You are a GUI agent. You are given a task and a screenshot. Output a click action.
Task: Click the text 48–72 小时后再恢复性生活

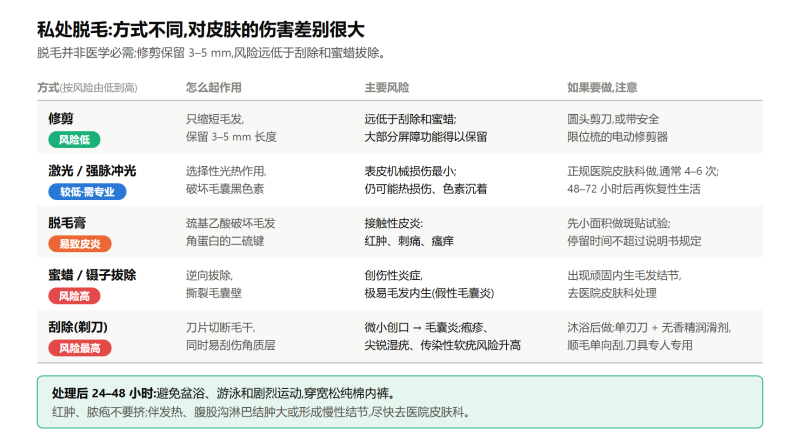634,189
